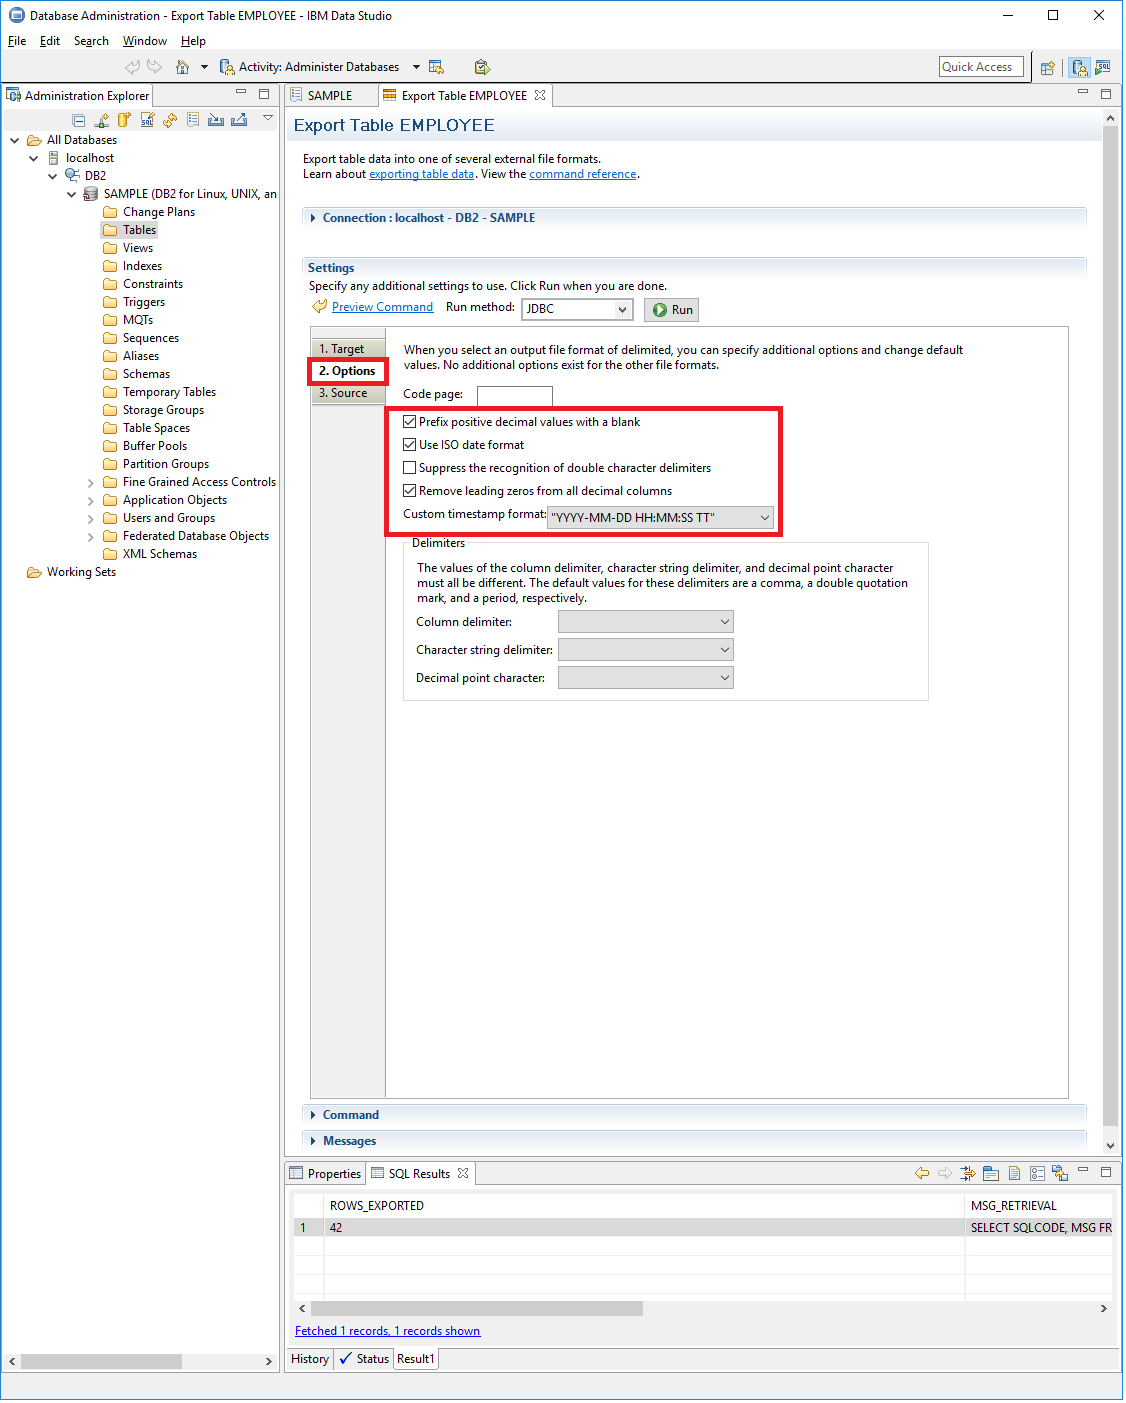Enable Suppress recognition of double character delimiters
This screenshot has width=1126, height=1403.
410,468
